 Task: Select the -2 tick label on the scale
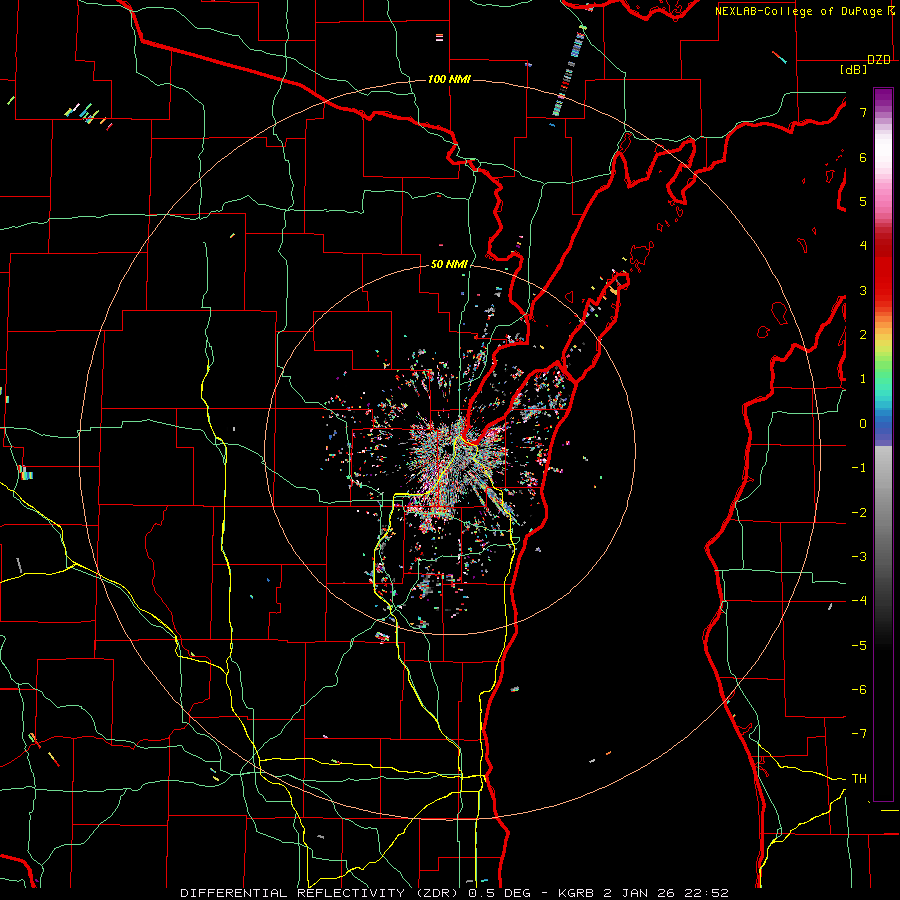click(859, 513)
